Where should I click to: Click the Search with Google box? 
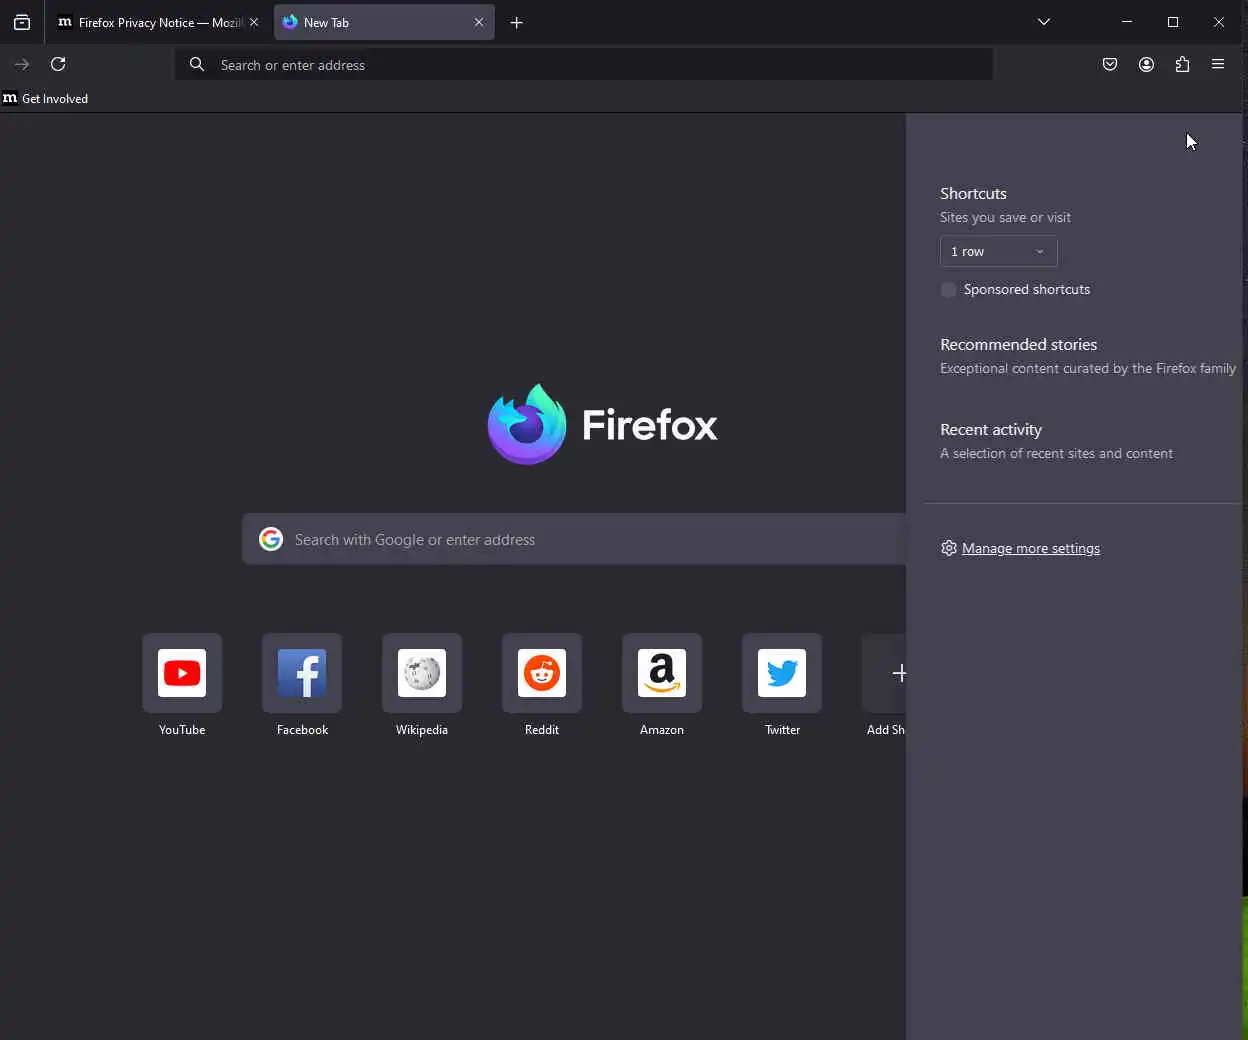[574, 539]
